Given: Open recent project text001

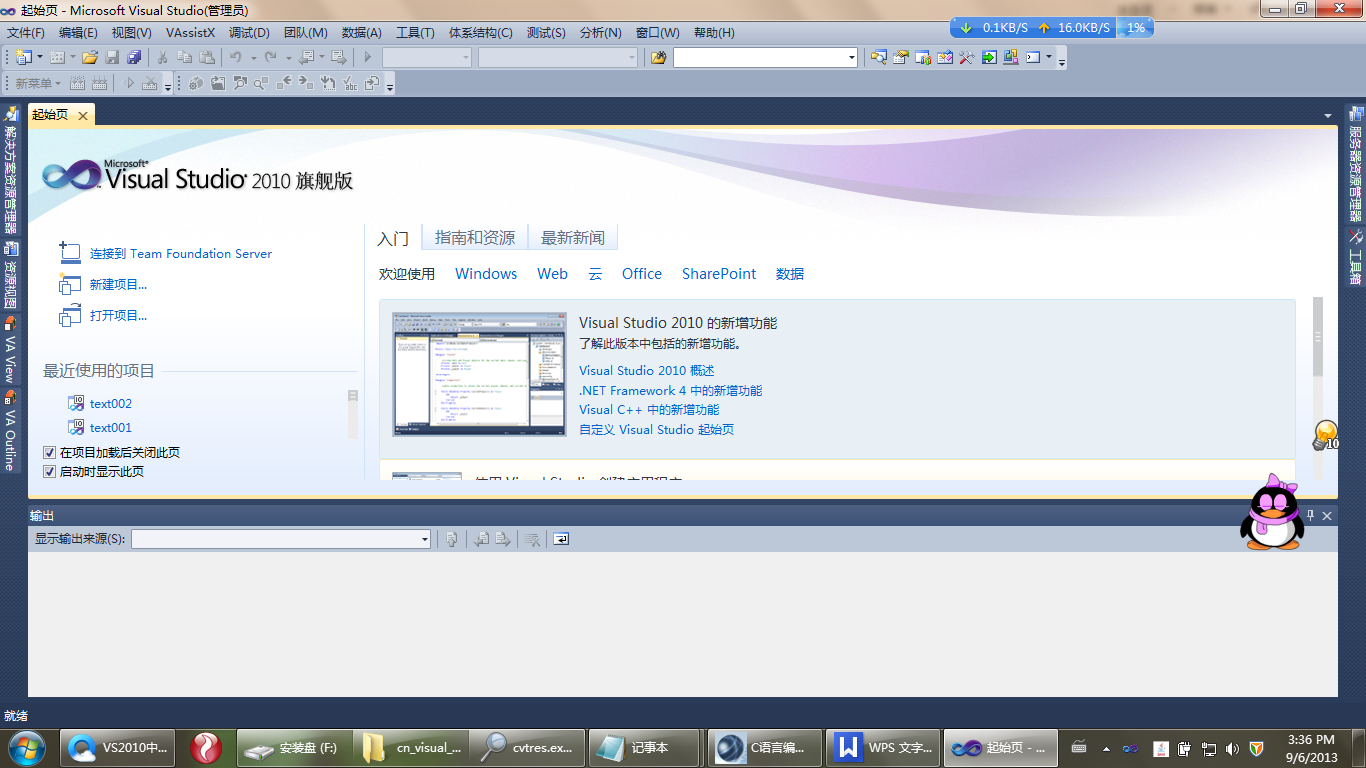Looking at the screenshot, I should [x=111, y=428].
